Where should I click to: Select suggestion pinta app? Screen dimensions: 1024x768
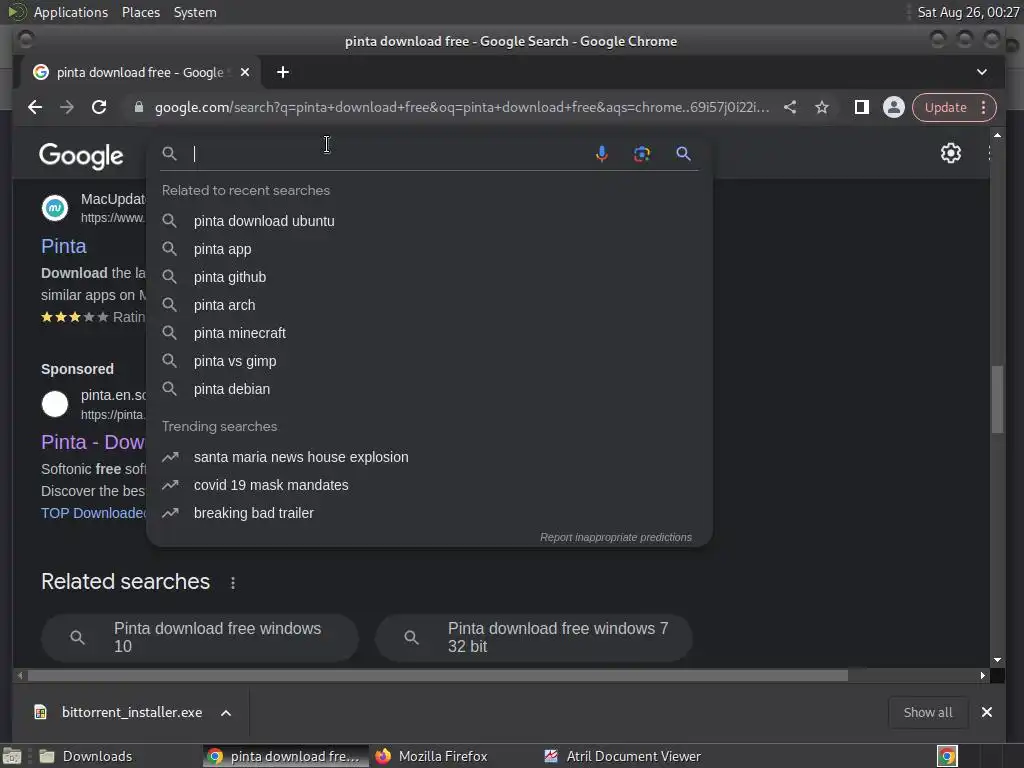coord(429,249)
